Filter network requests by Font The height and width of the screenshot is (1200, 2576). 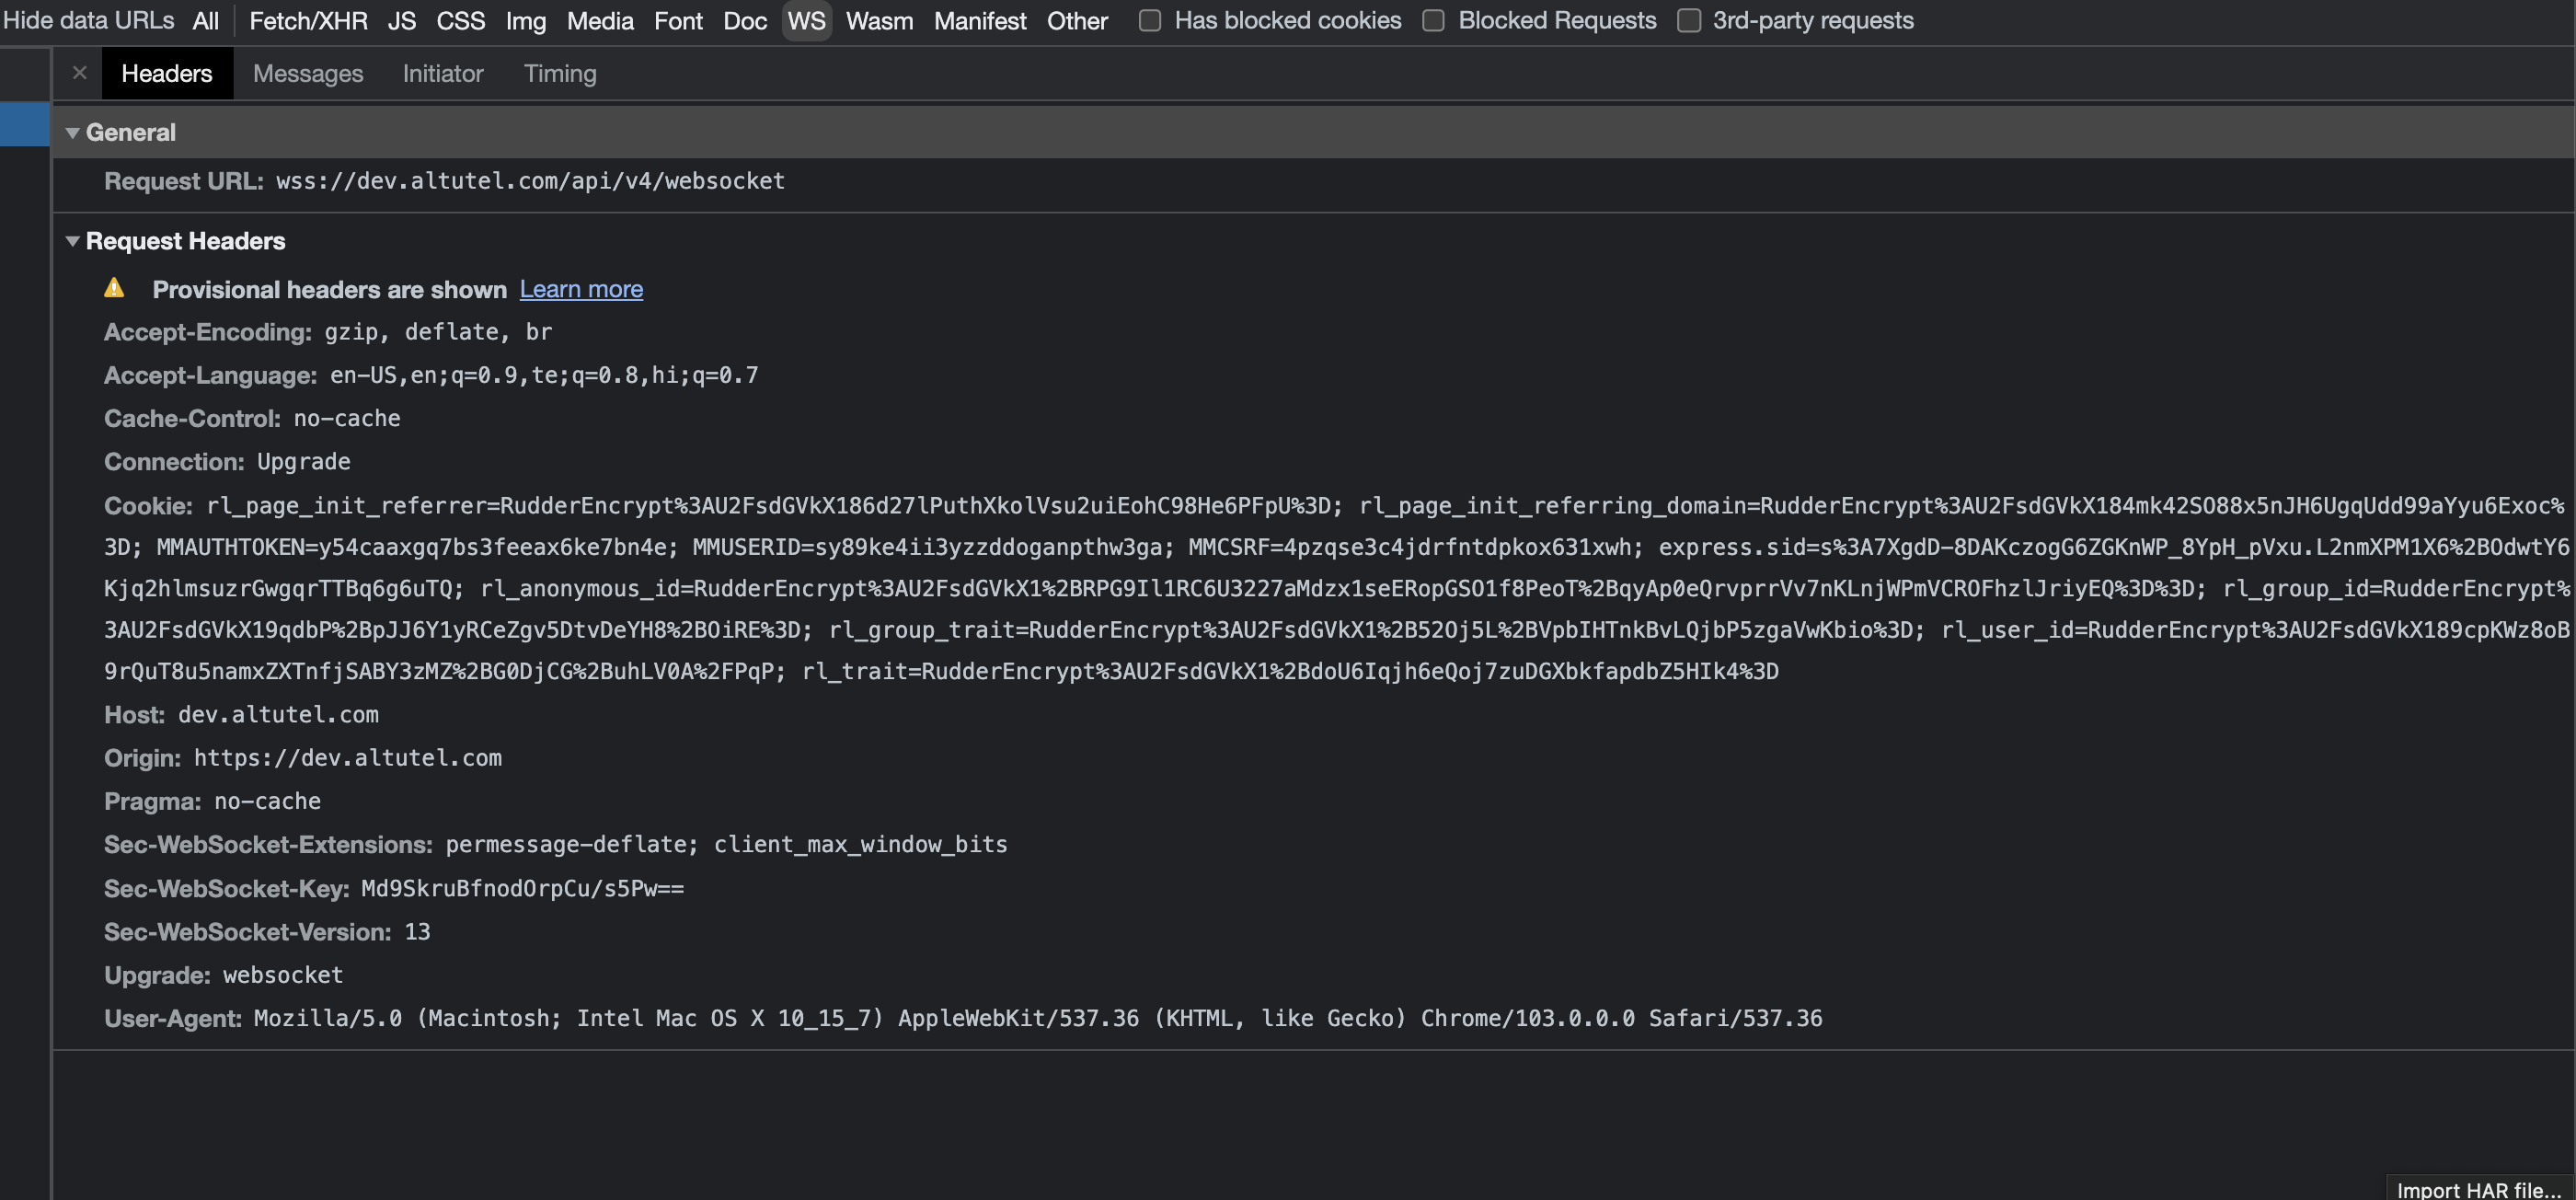click(678, 20)
